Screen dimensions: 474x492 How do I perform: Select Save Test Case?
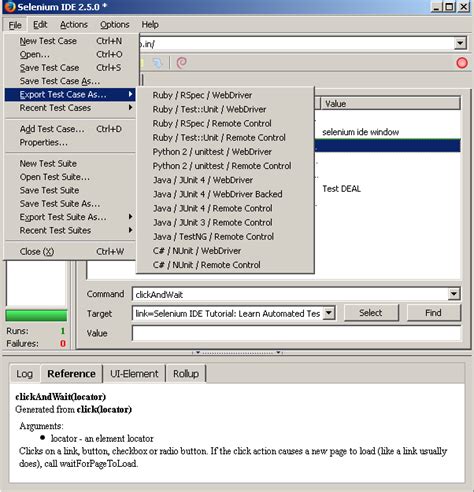[70, 68]
